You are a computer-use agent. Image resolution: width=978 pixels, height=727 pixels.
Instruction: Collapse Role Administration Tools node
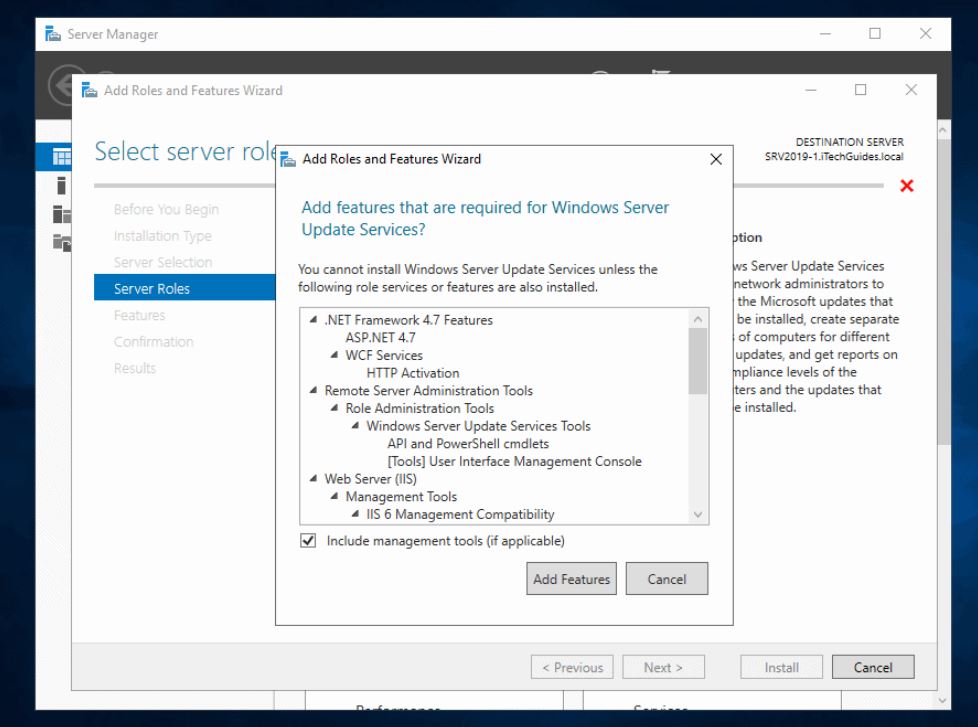click(x=334, y=408)
